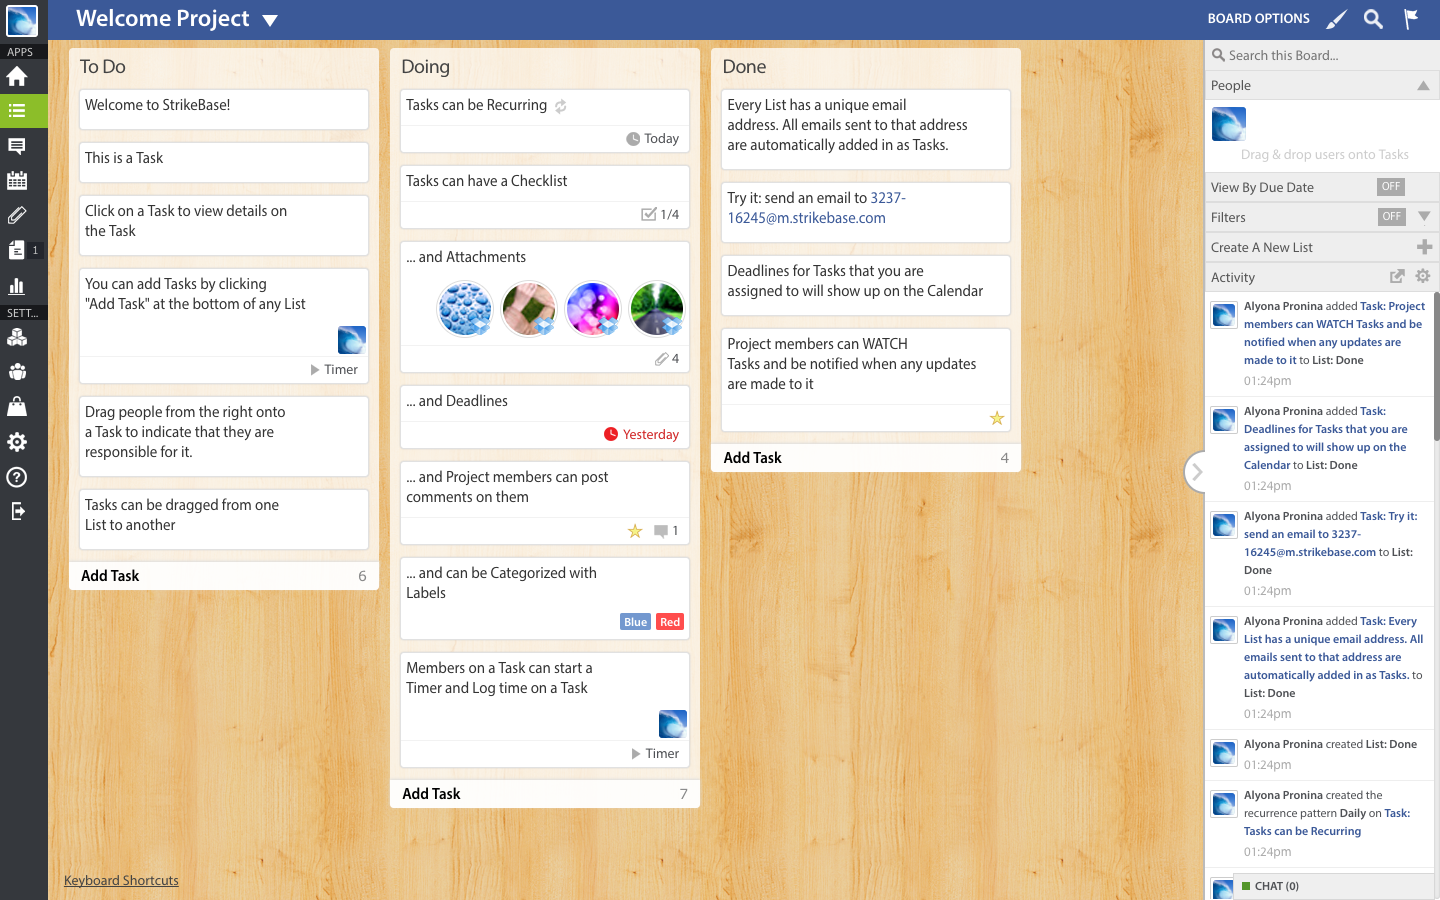Viewport: 1440px width, 900px height.
Task: Click the user avatar in the People section
Action: tap(1229, 124)
